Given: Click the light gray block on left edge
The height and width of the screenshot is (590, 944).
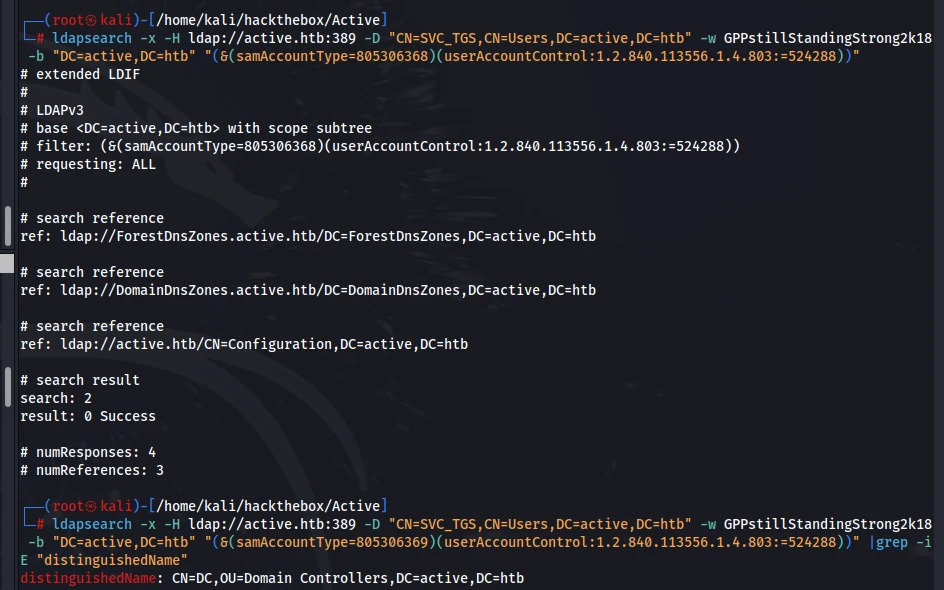Looking at the screenshot, I should [x=7, y=263].
